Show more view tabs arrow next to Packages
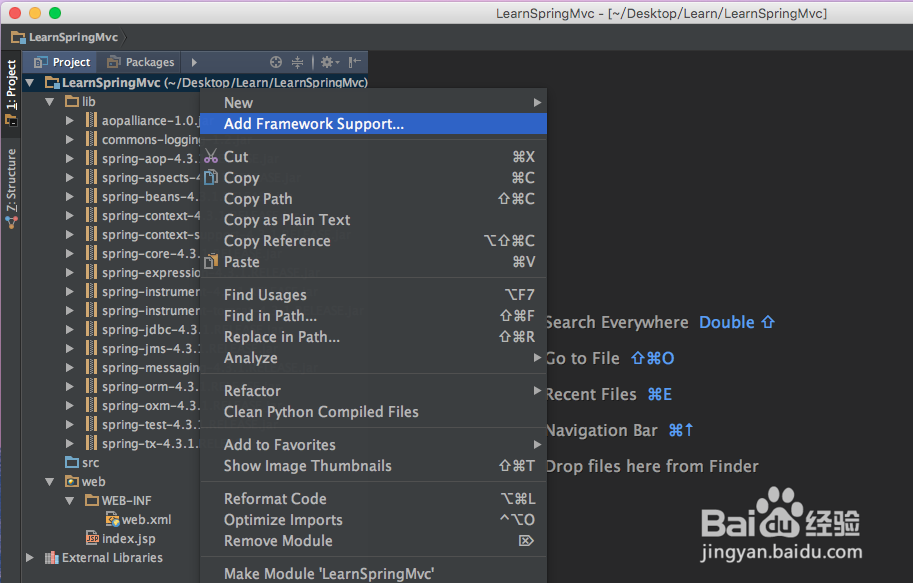 (x=194, y=62)
